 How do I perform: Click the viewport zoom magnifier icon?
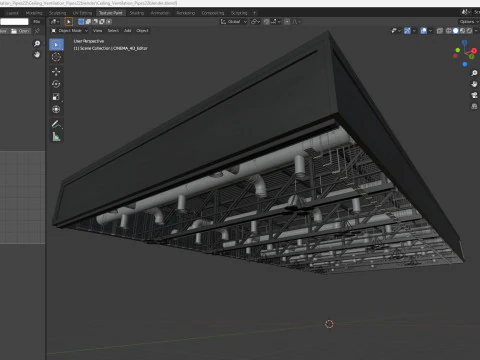(x=474, y=73)
